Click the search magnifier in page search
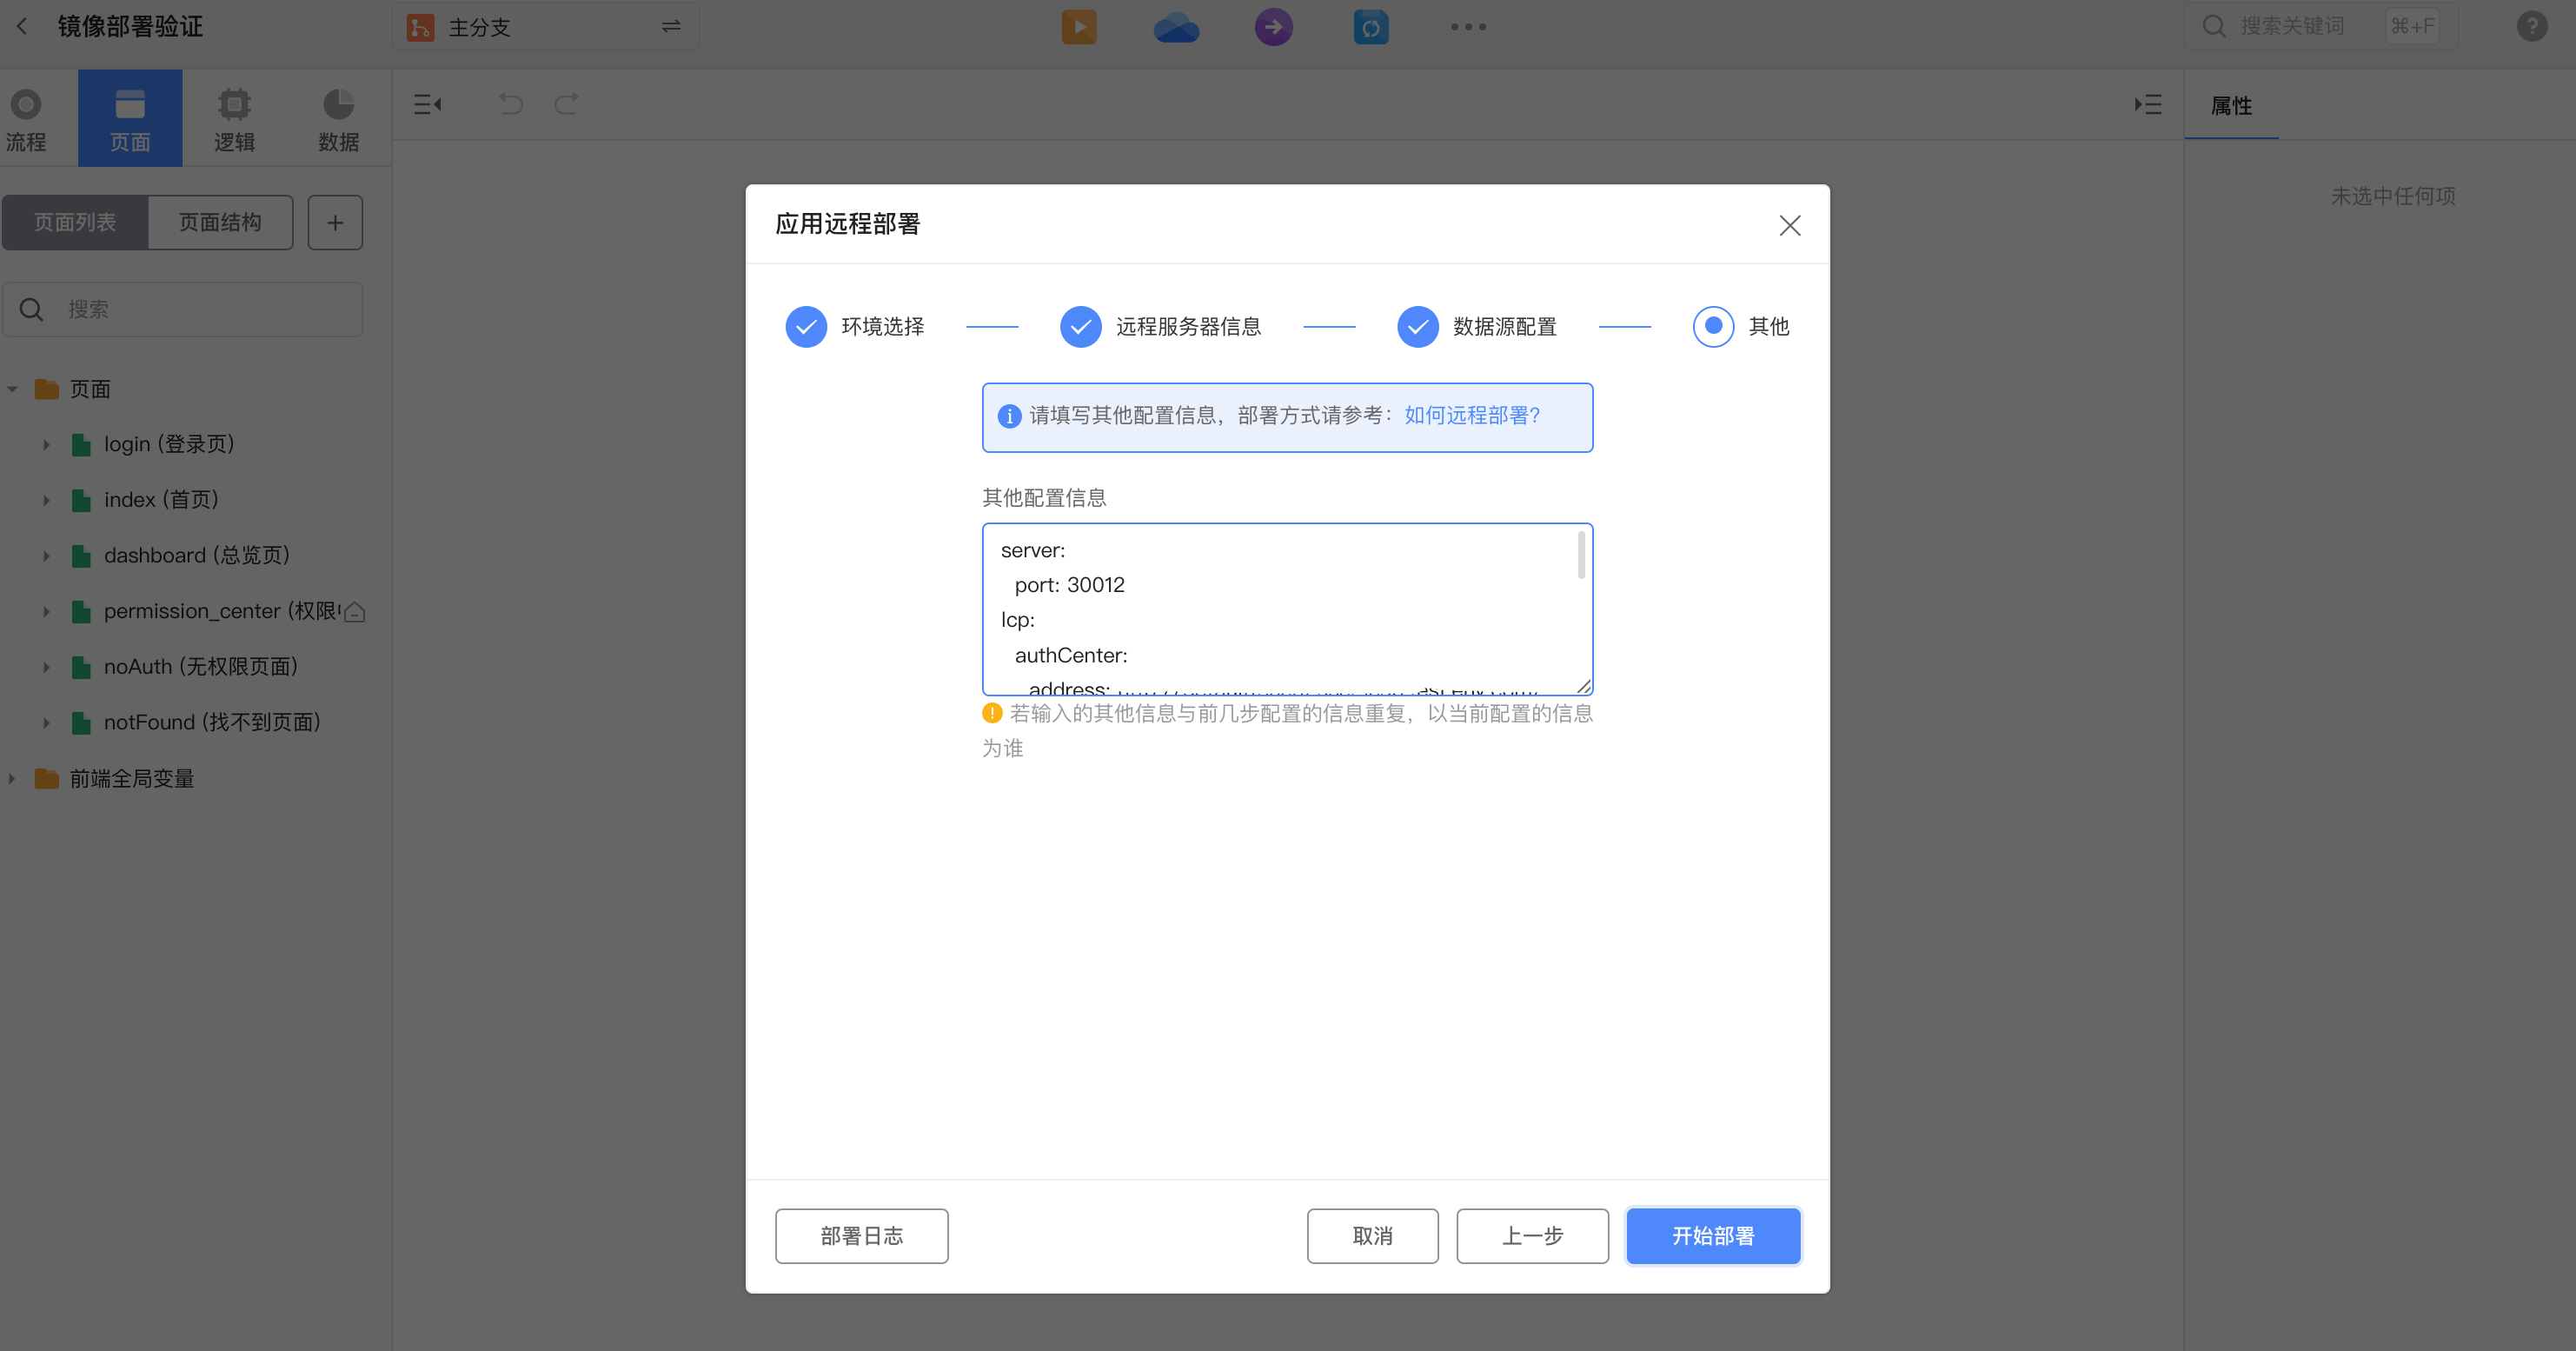Image resolution: width=2576 pixels, height=1351 pixels. [x=32, y=310]
